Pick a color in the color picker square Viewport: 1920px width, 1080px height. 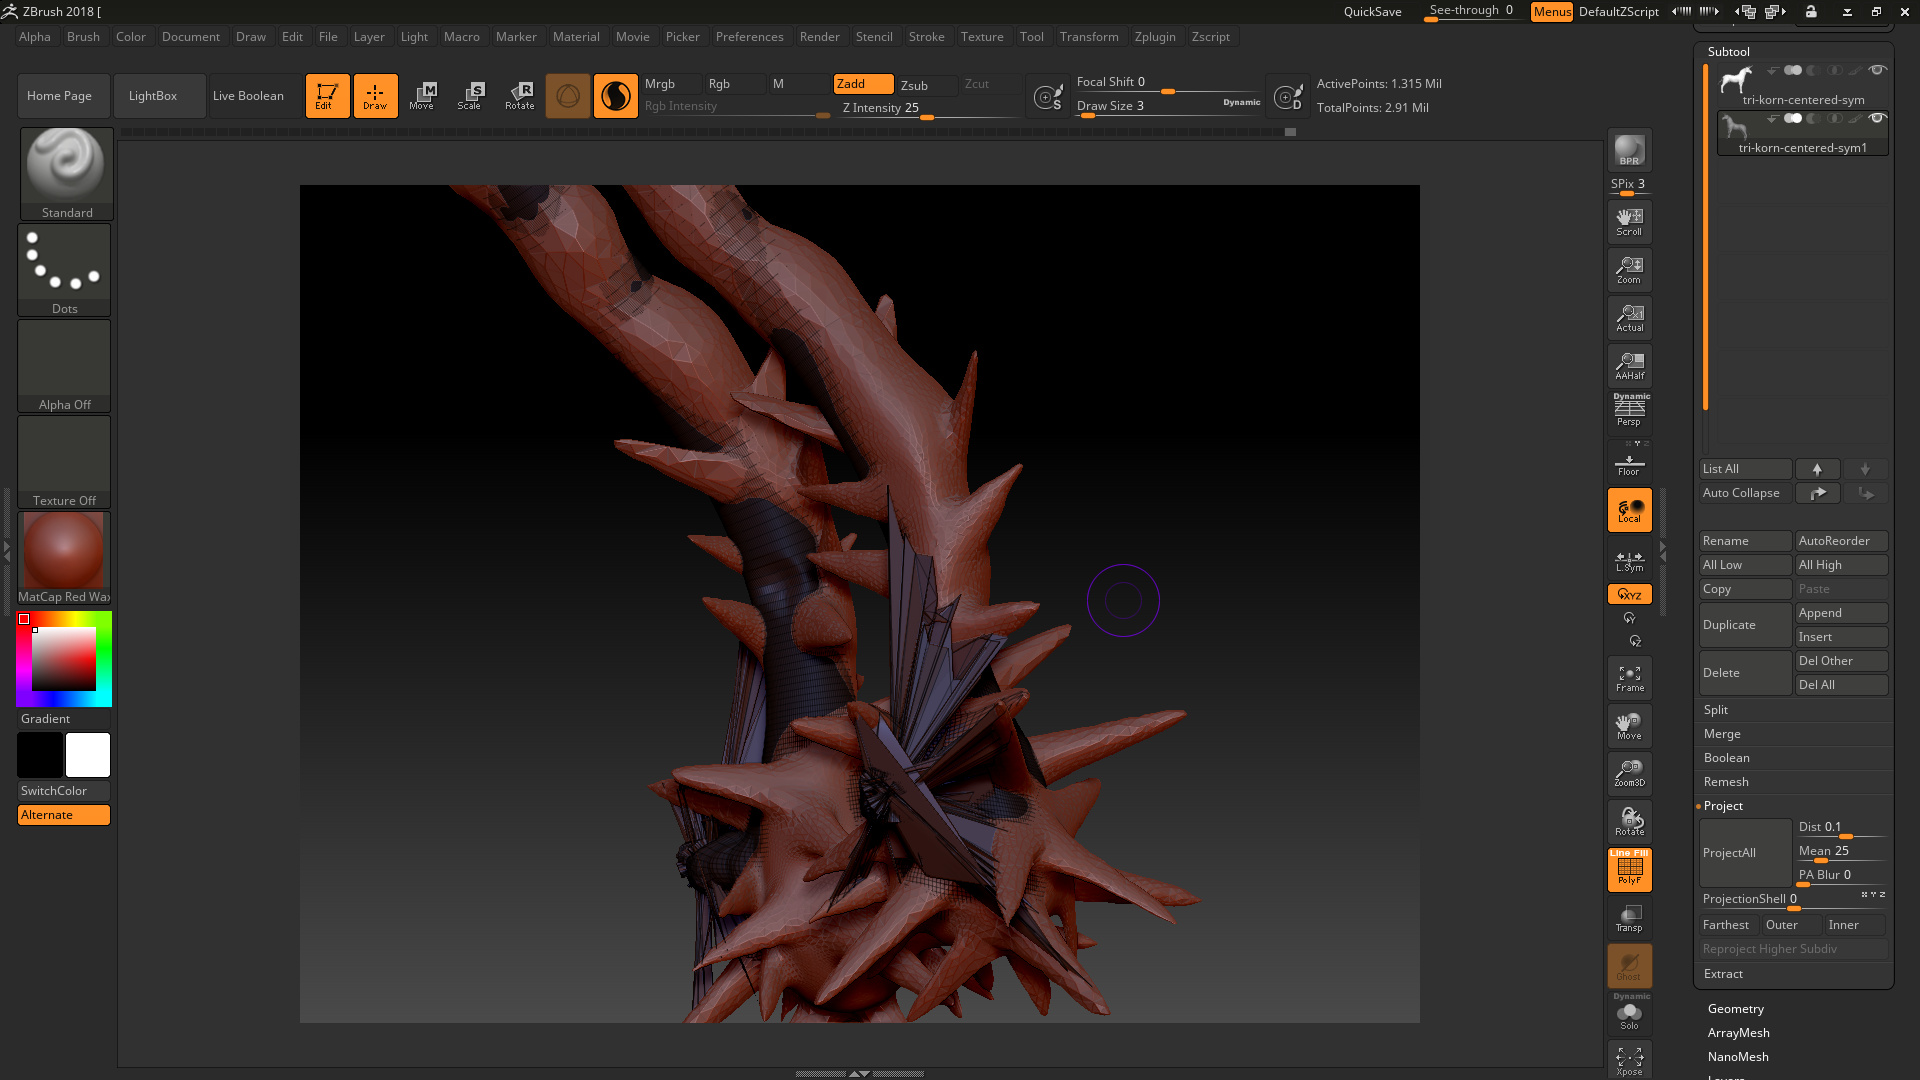(64, 659)
